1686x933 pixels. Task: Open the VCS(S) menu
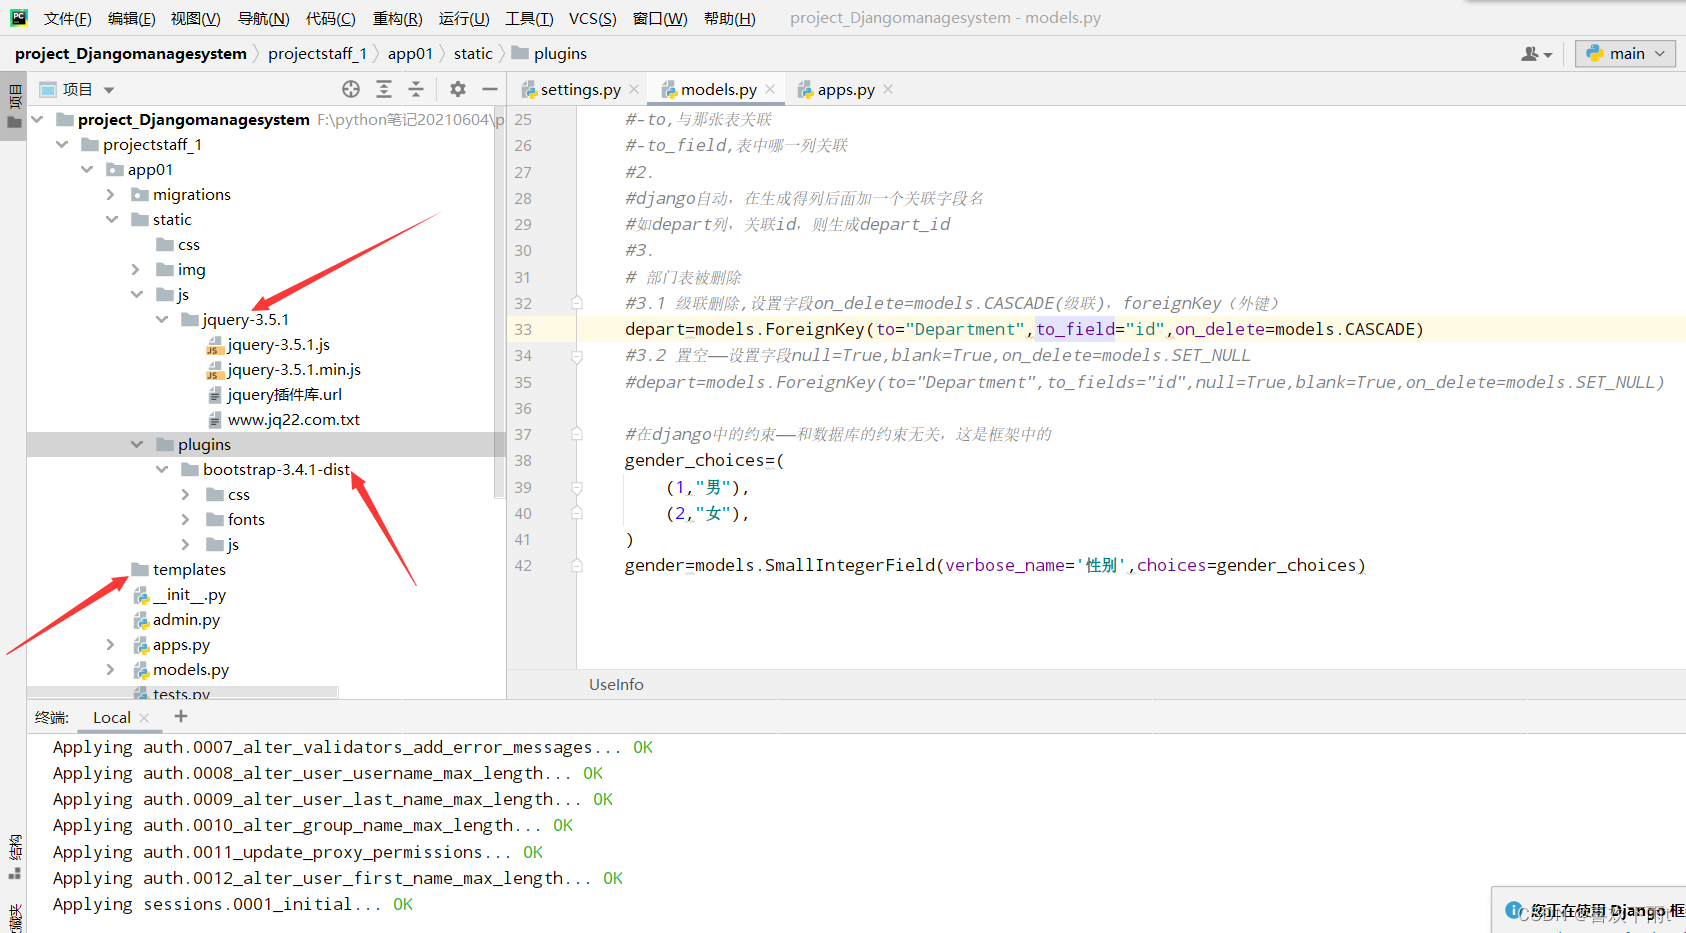click(592, 18)
